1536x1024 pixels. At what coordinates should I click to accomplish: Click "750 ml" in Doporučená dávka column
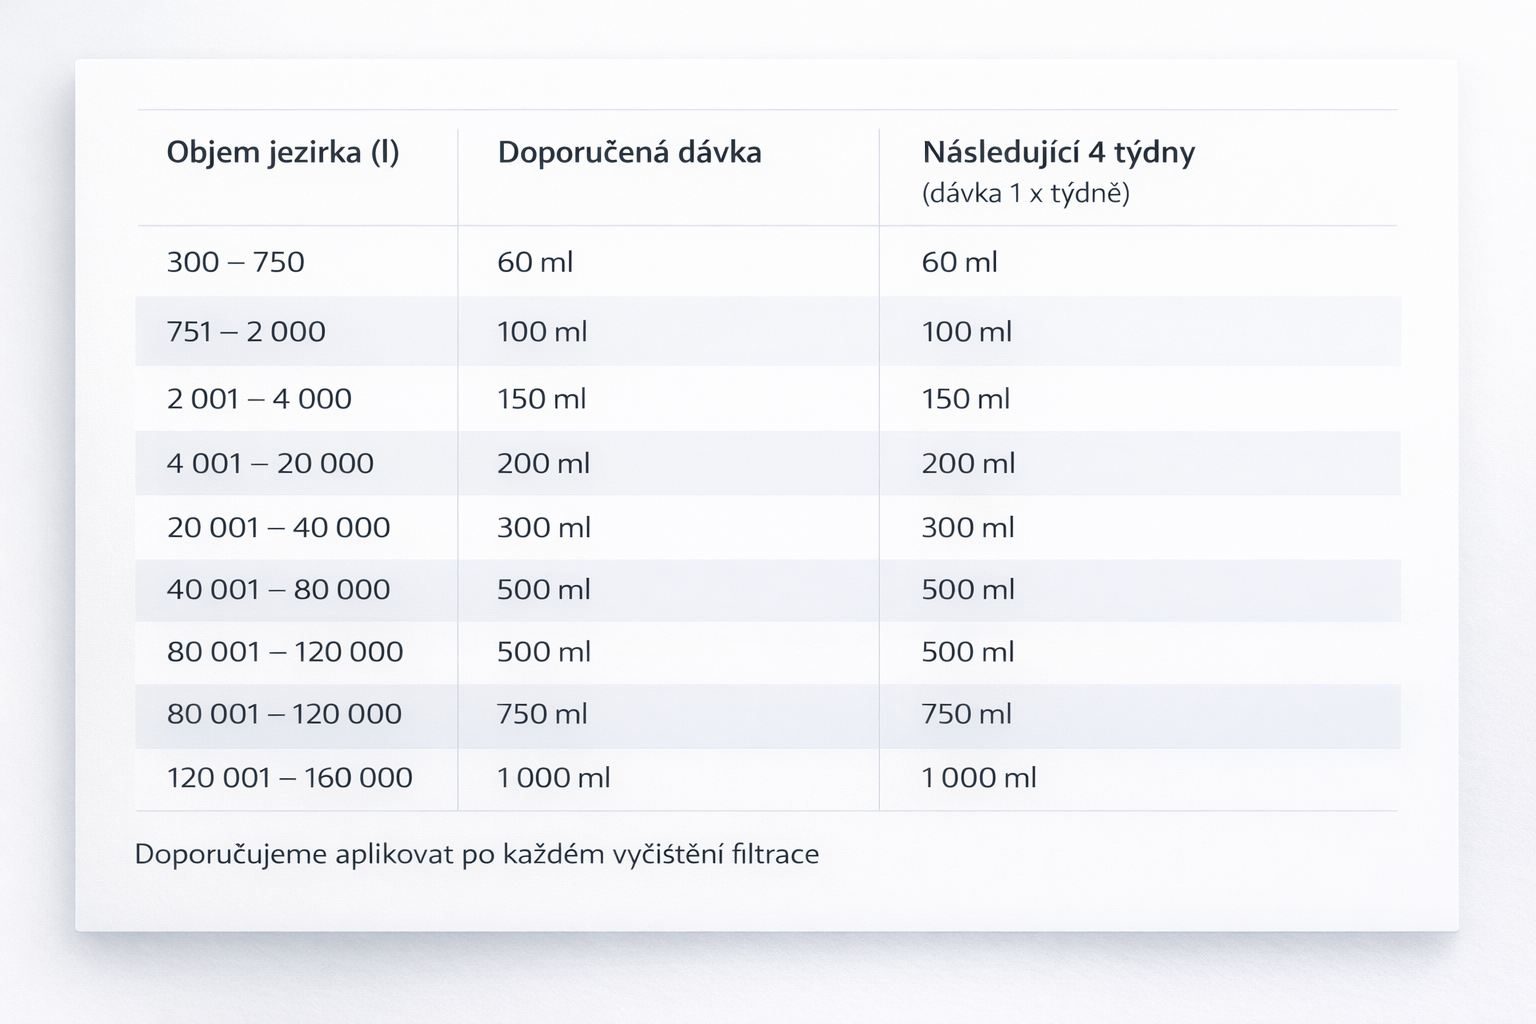point(542,714)
